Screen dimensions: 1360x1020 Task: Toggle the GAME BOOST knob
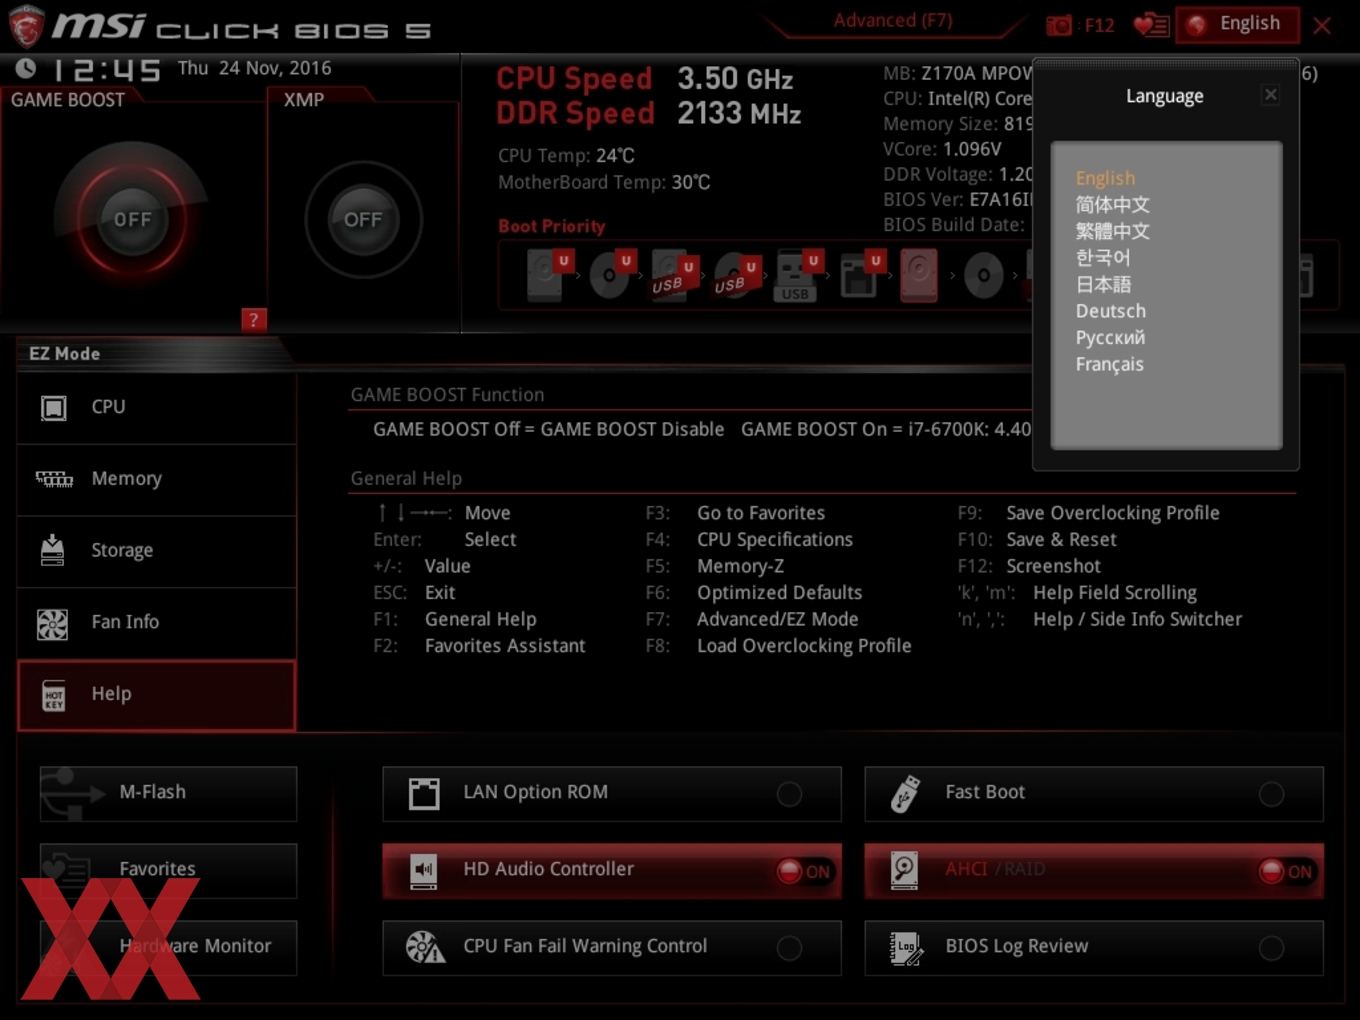point(131,219)
